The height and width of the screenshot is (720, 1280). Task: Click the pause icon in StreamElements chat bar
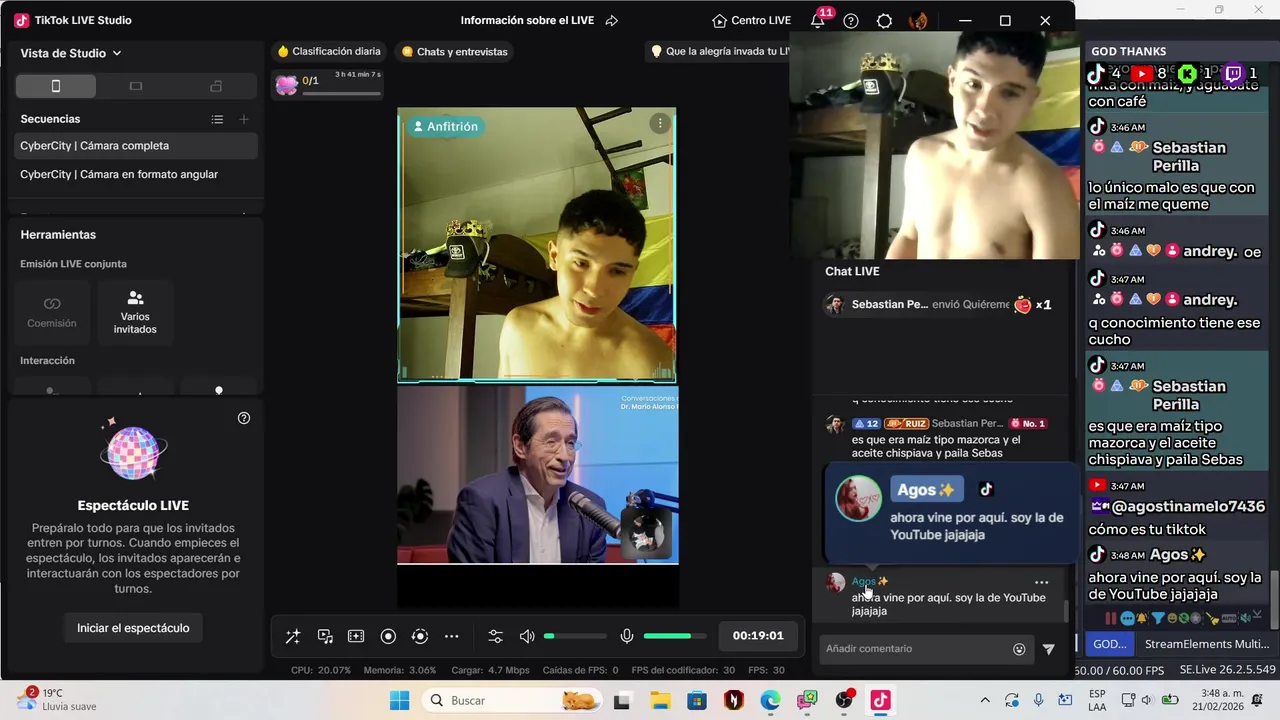[1110, 619]
